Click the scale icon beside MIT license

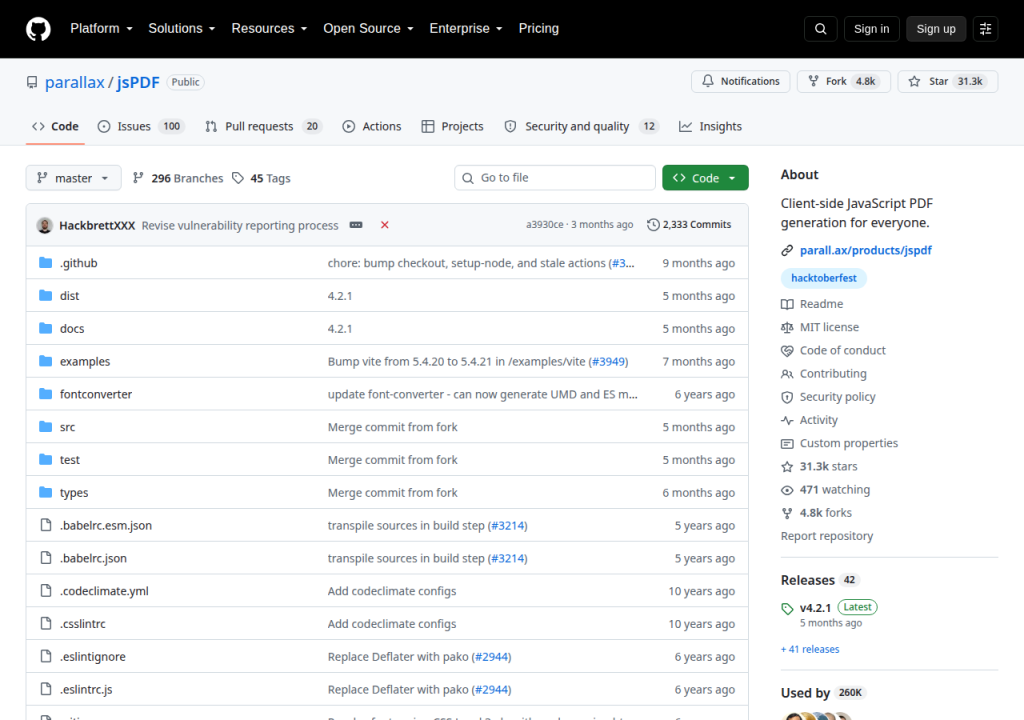(787, 327)
